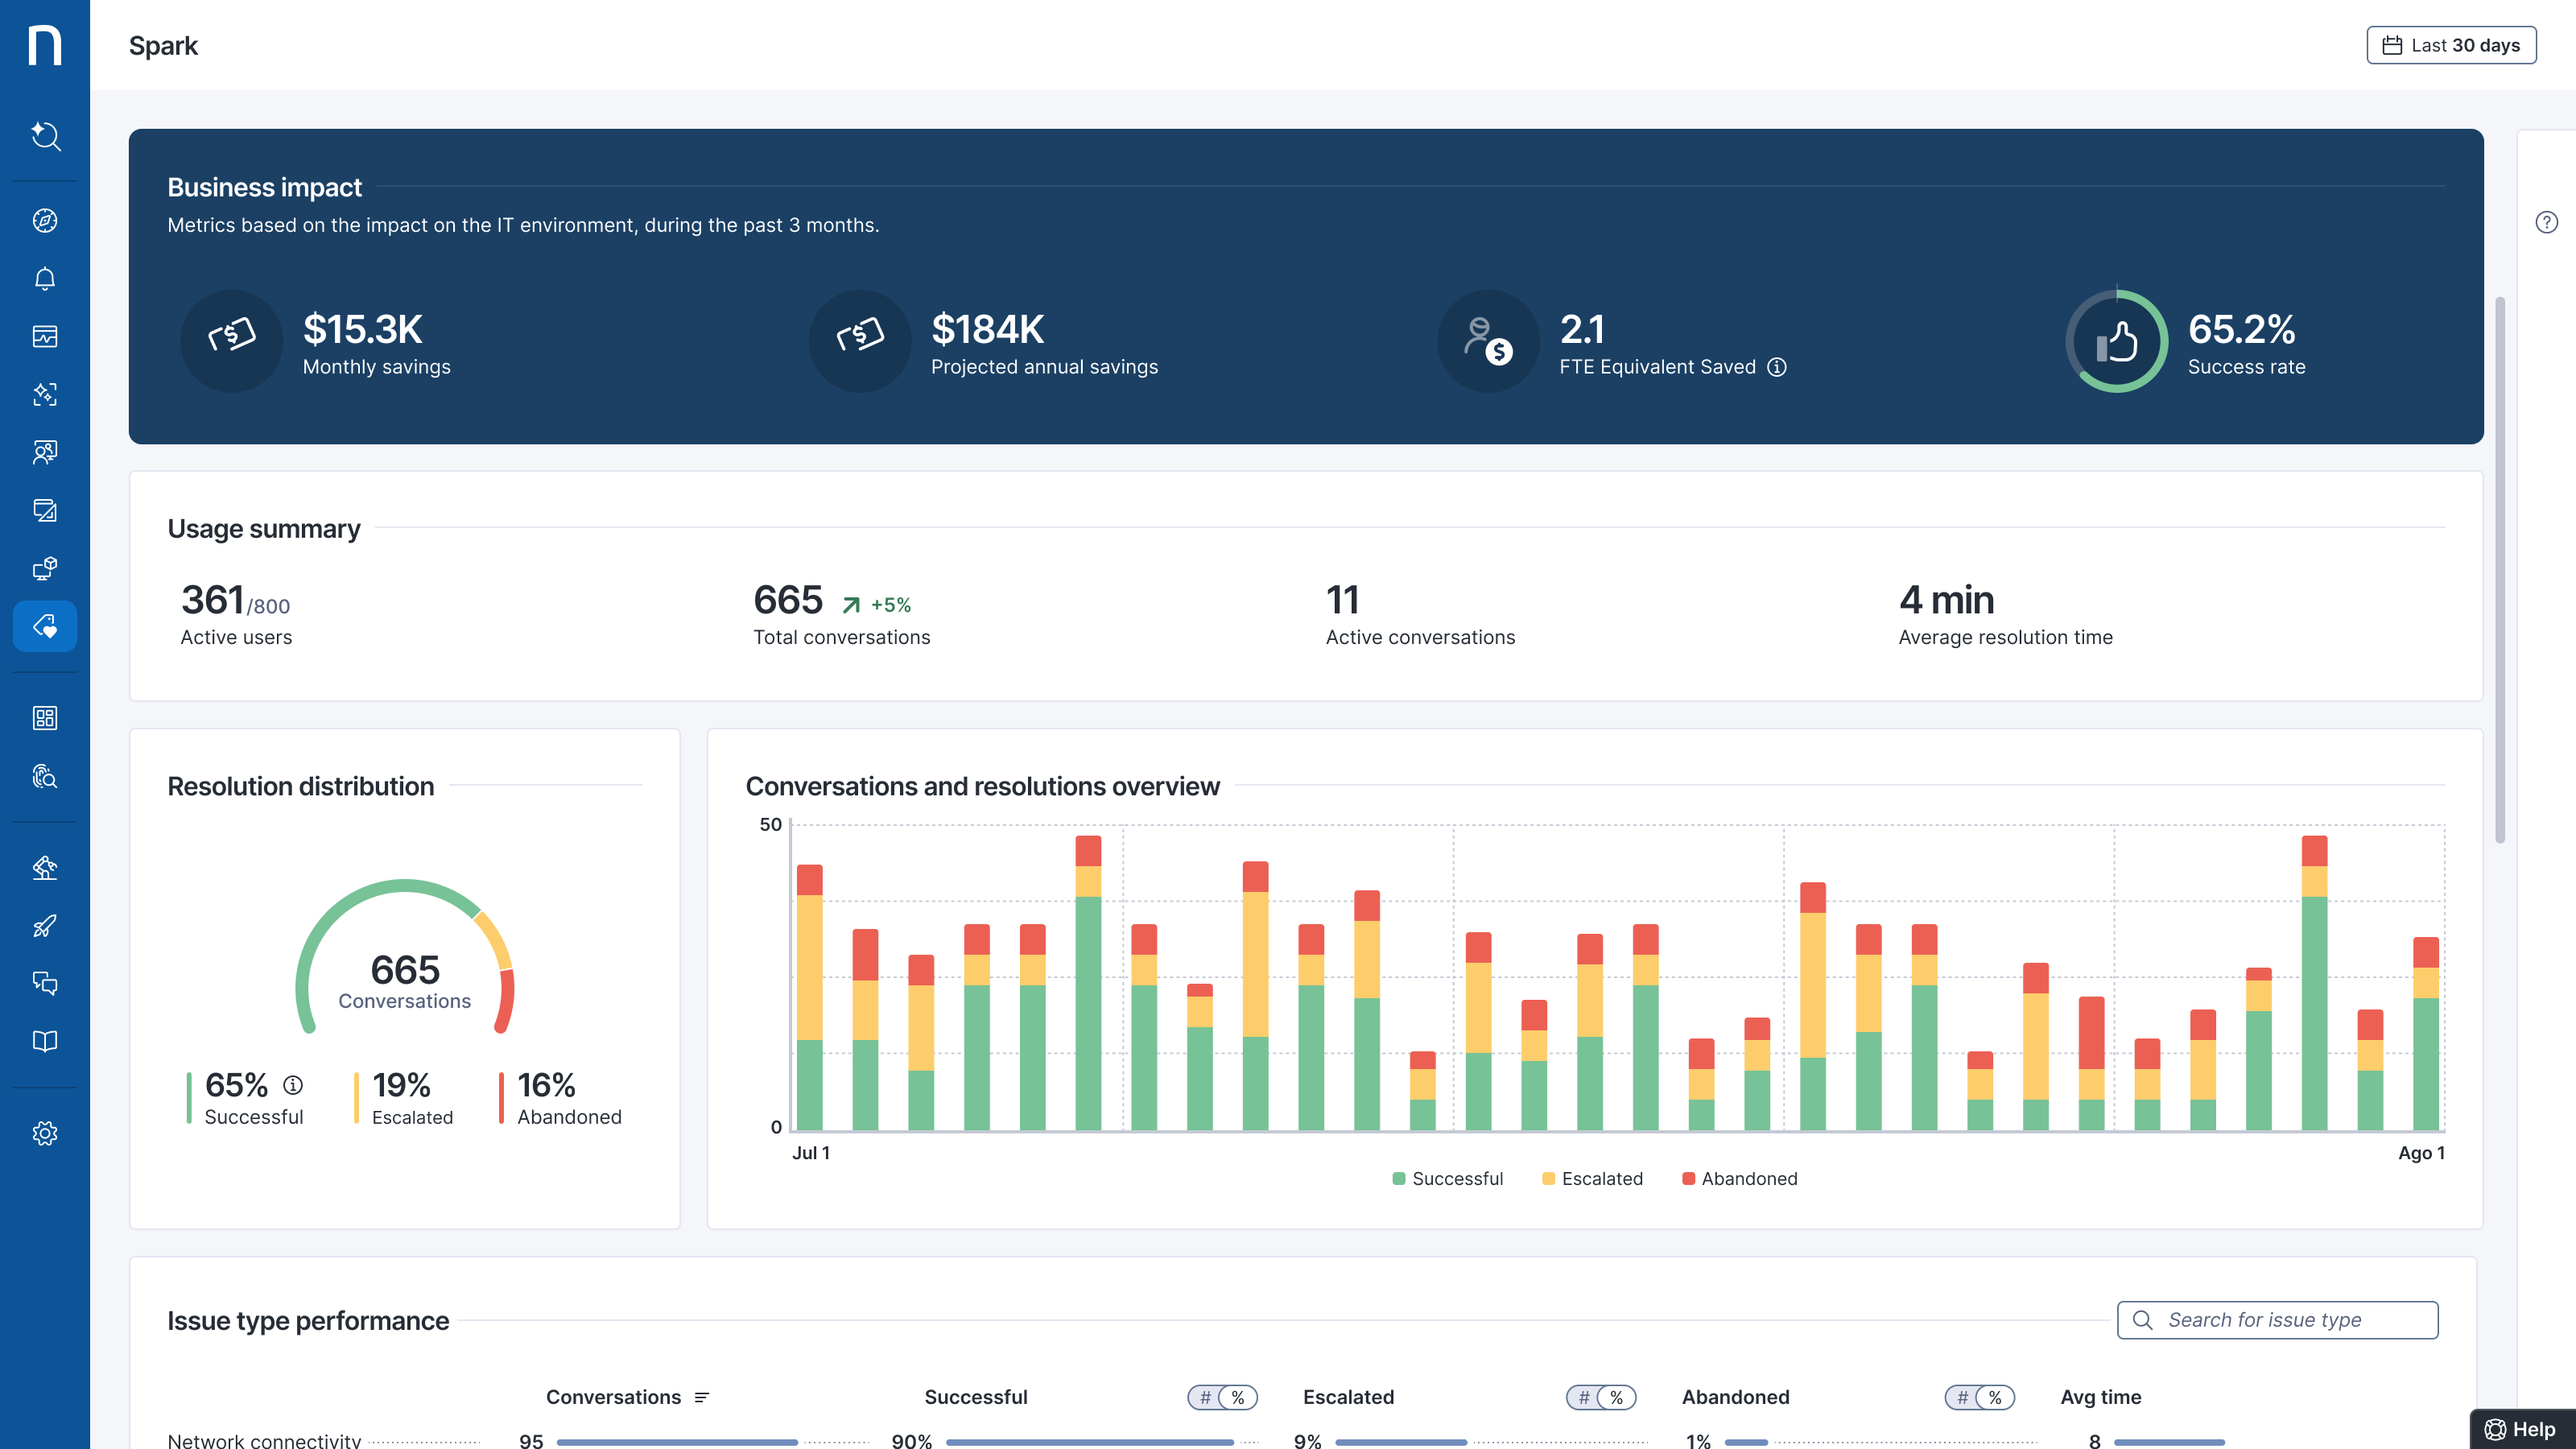Screen dimensions: 2576x1449
Task: Click FTE Equivalent Saved info icon
Action: click(1777, 367)
